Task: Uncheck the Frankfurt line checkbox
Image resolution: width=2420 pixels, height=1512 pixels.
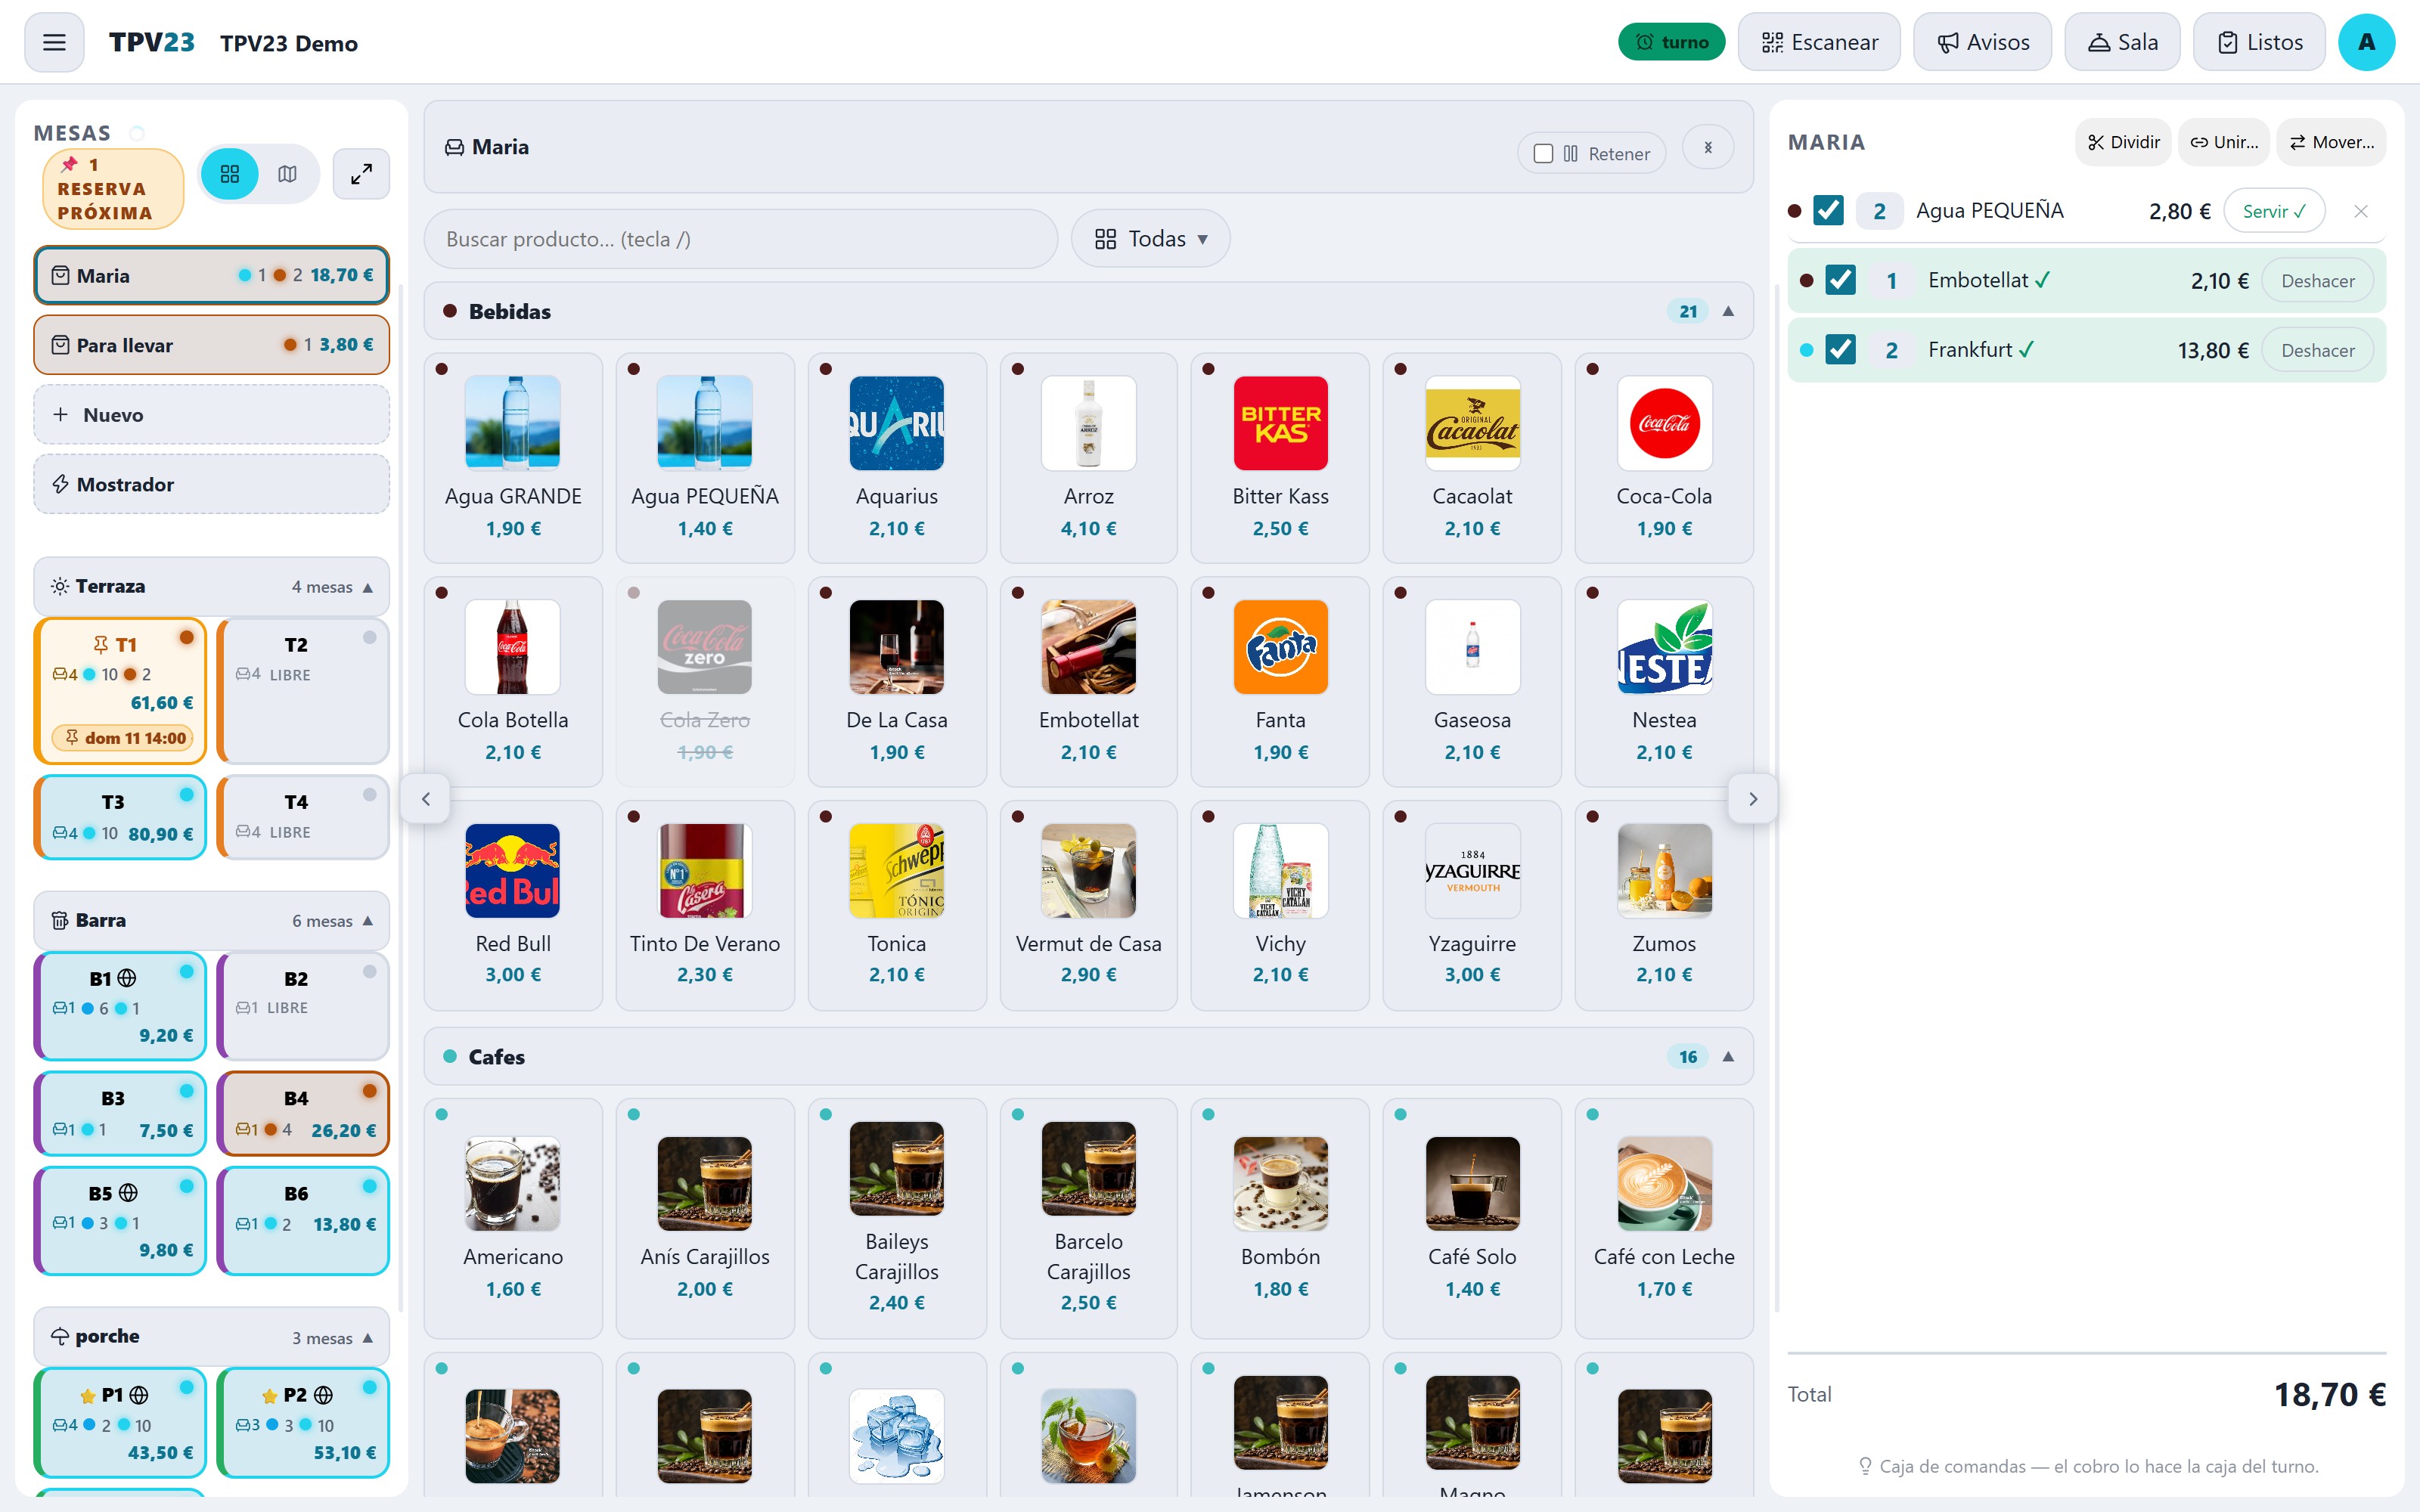Action: pos(1840,350)
